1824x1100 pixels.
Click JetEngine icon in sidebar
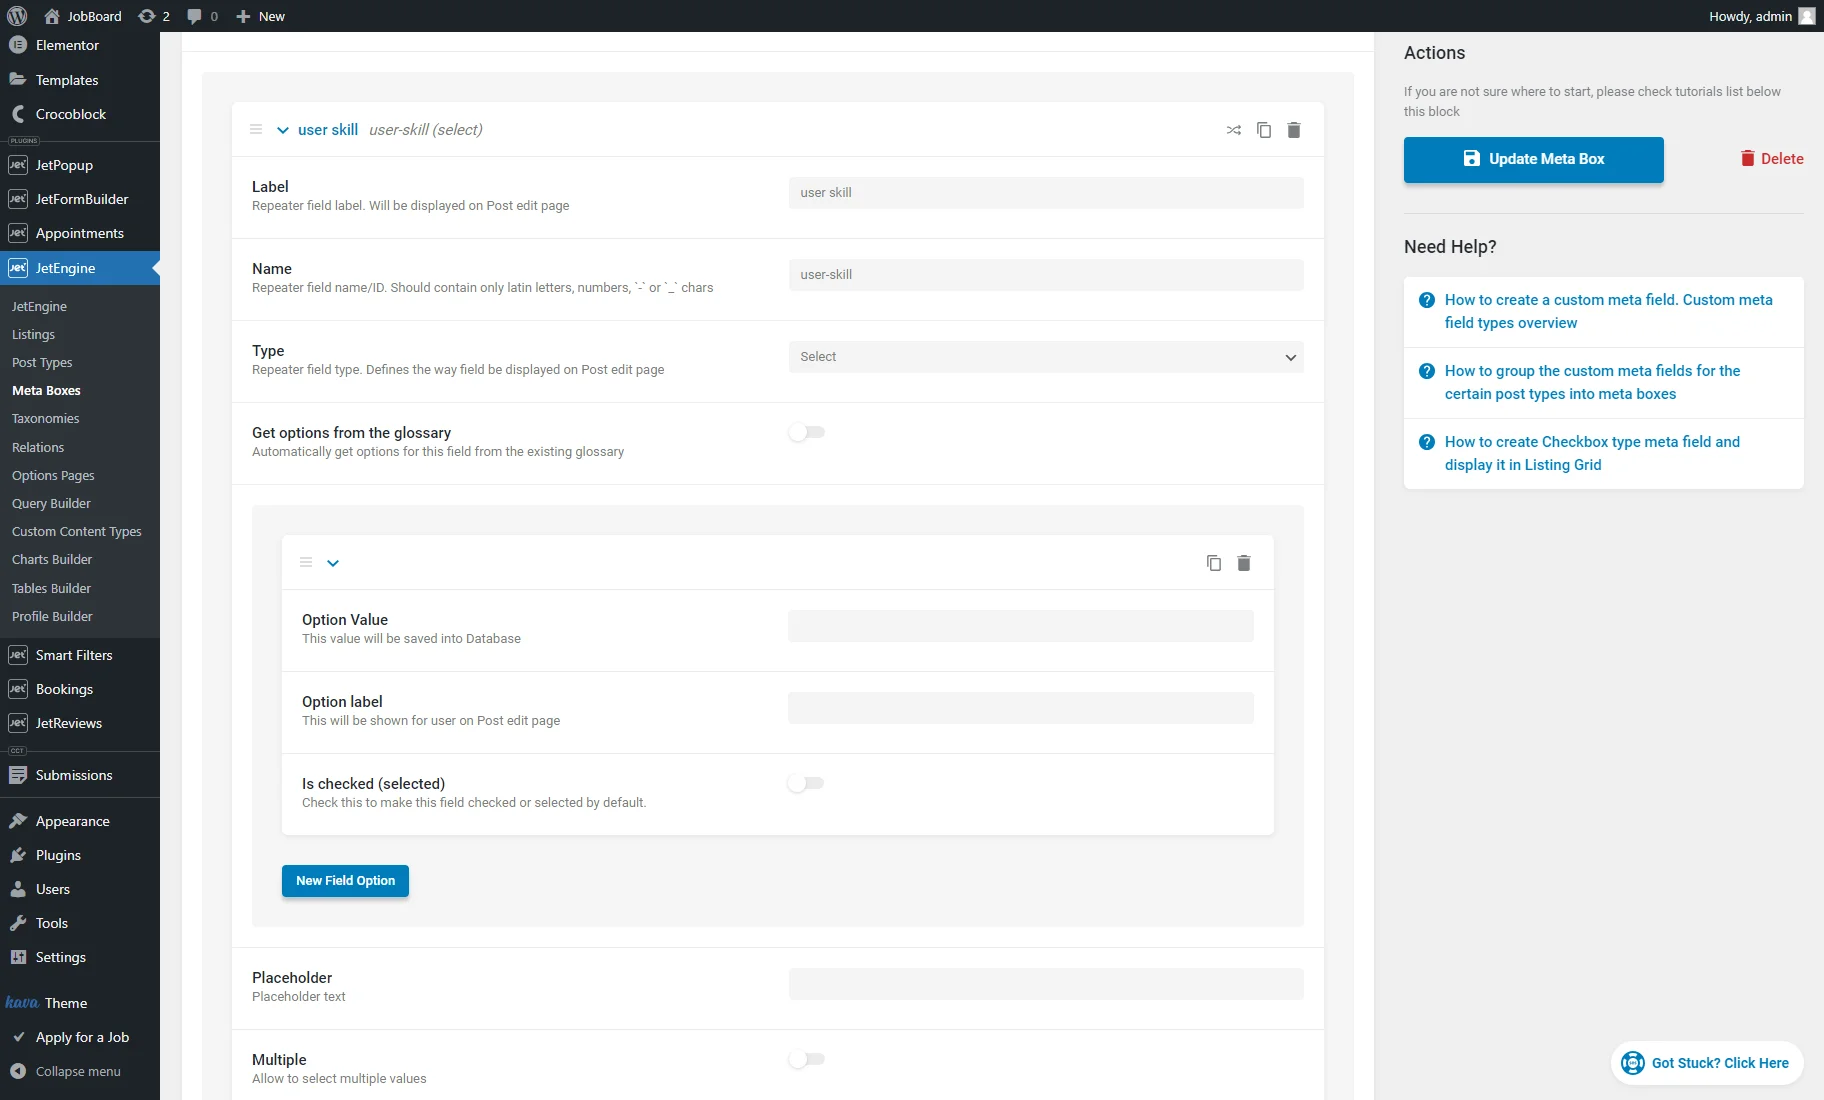click(18, 268)
